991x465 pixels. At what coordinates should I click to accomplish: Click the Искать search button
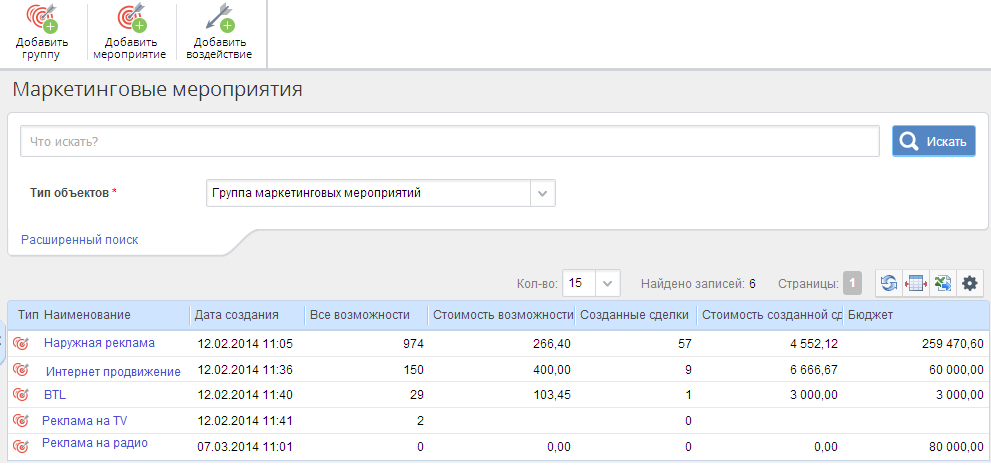pos(933,142)
